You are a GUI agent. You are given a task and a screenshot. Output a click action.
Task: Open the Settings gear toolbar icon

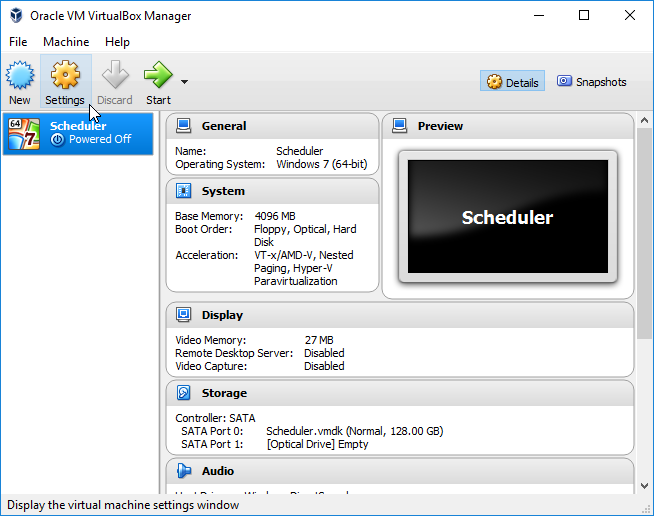tap(65, 75)
